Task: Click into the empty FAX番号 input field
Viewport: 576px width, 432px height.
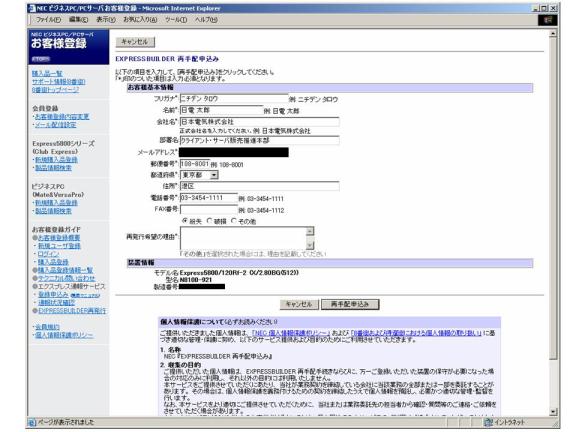Action: [209, 209]
